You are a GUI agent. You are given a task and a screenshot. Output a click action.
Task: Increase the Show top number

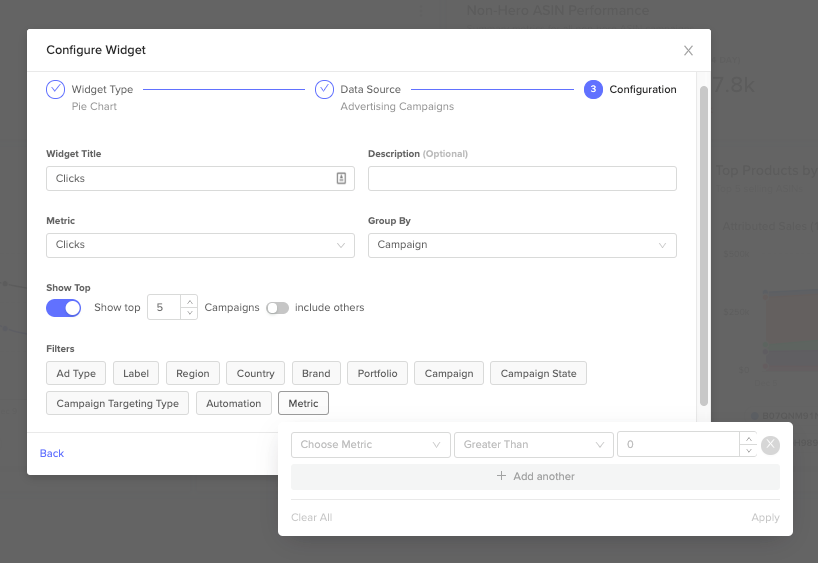(x=189, y=302)
